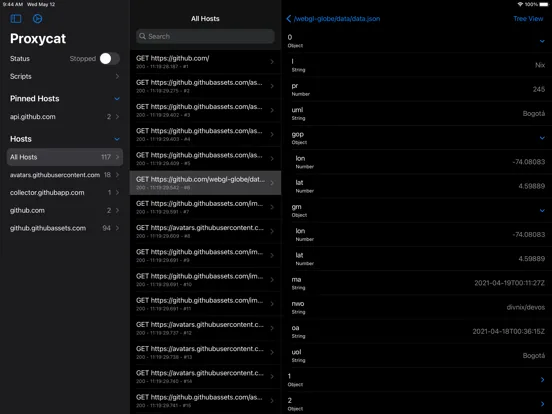Open the collector.githubapp.com host

coord(65,193)
